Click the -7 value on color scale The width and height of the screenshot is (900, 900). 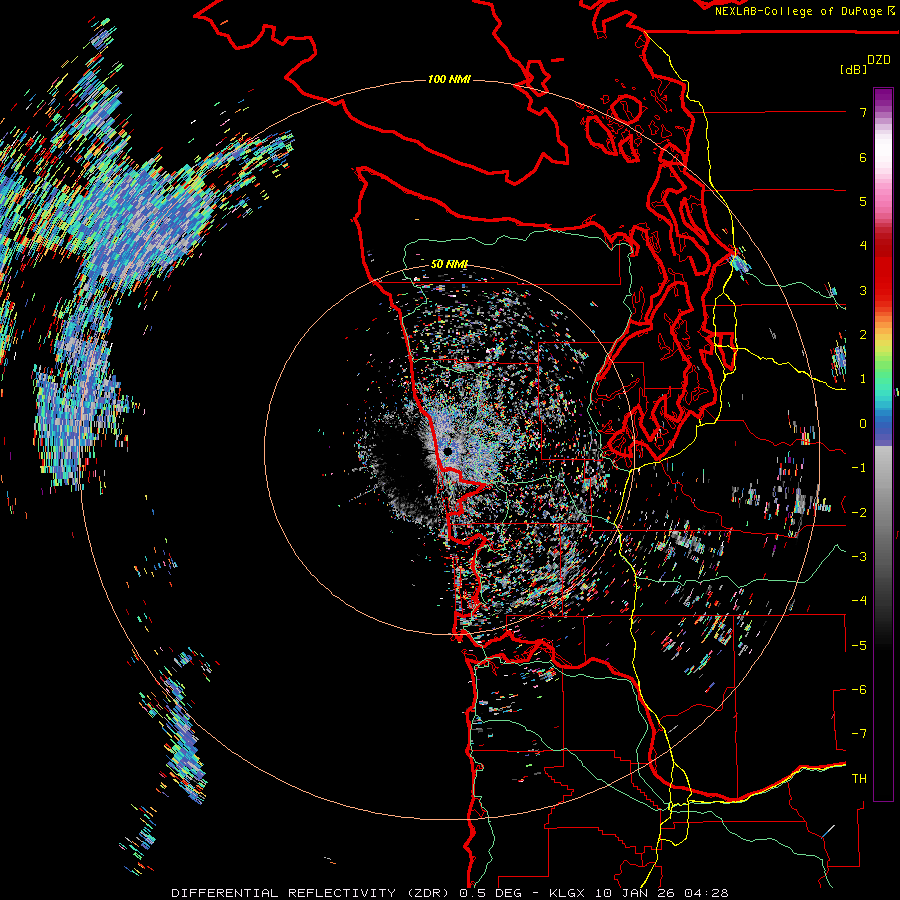859,734
